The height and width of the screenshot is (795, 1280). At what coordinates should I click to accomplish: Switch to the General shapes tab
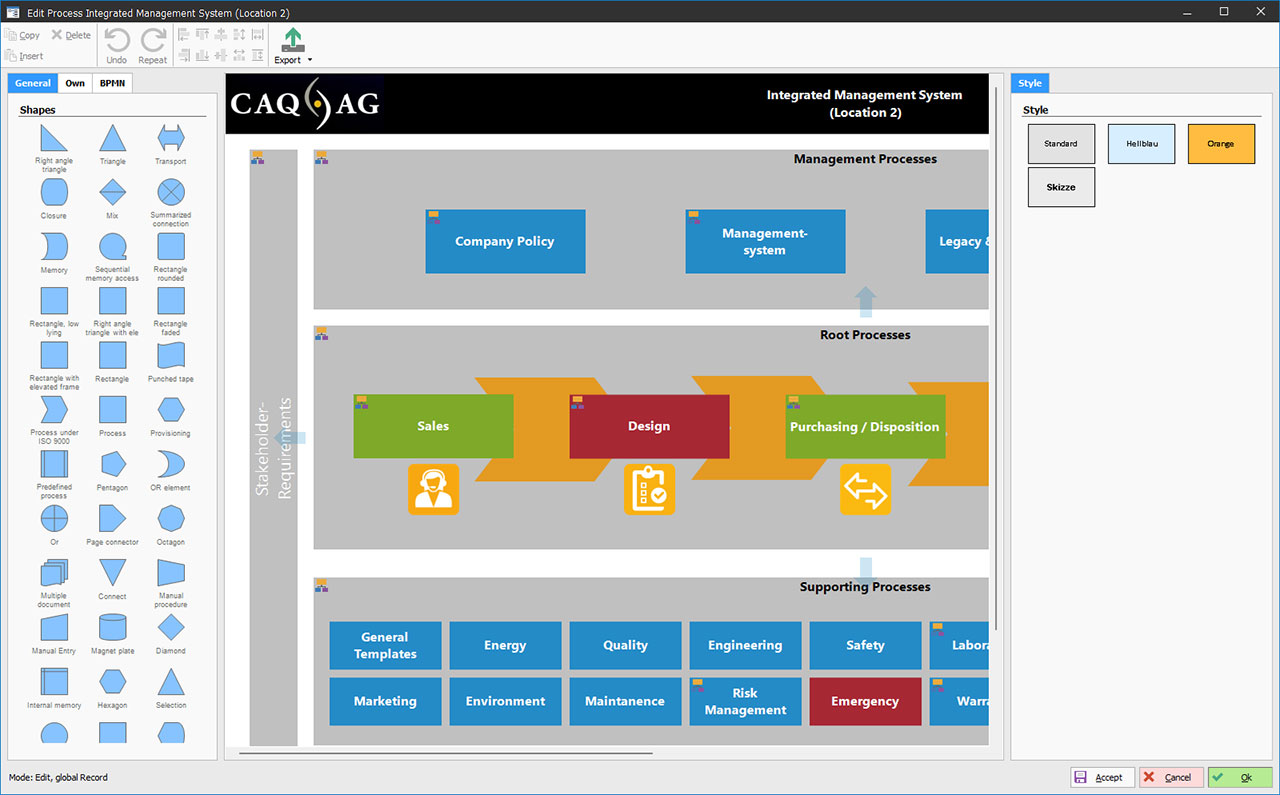coord(33,83)
